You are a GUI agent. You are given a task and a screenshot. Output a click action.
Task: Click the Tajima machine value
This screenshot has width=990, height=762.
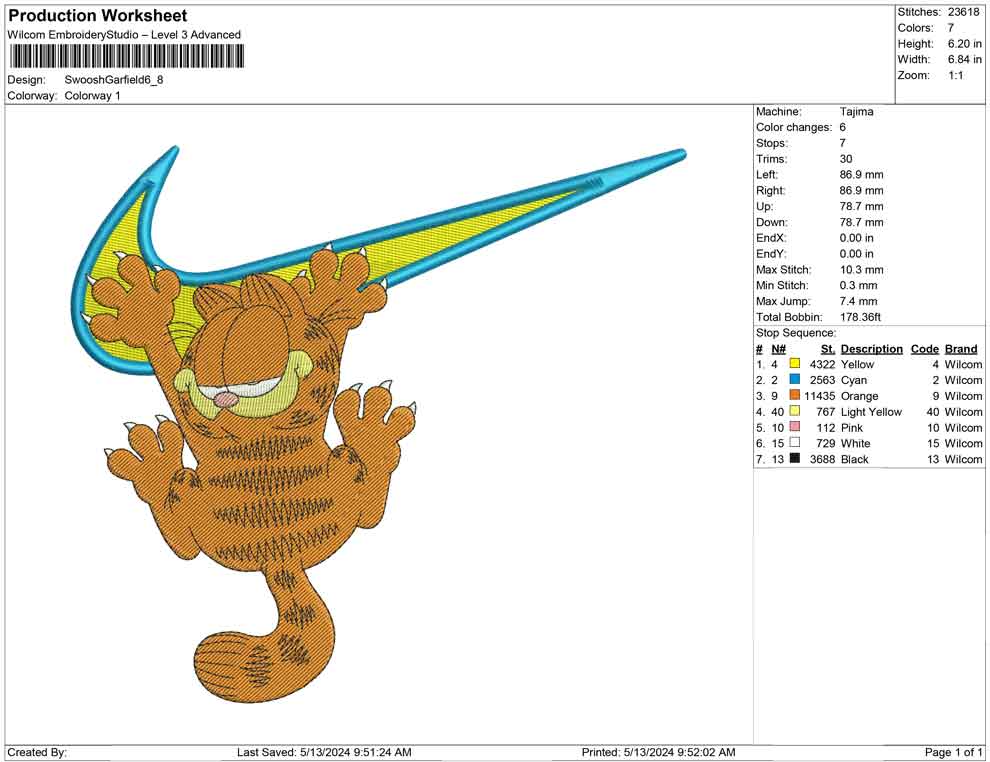click(x=856, y=112)
